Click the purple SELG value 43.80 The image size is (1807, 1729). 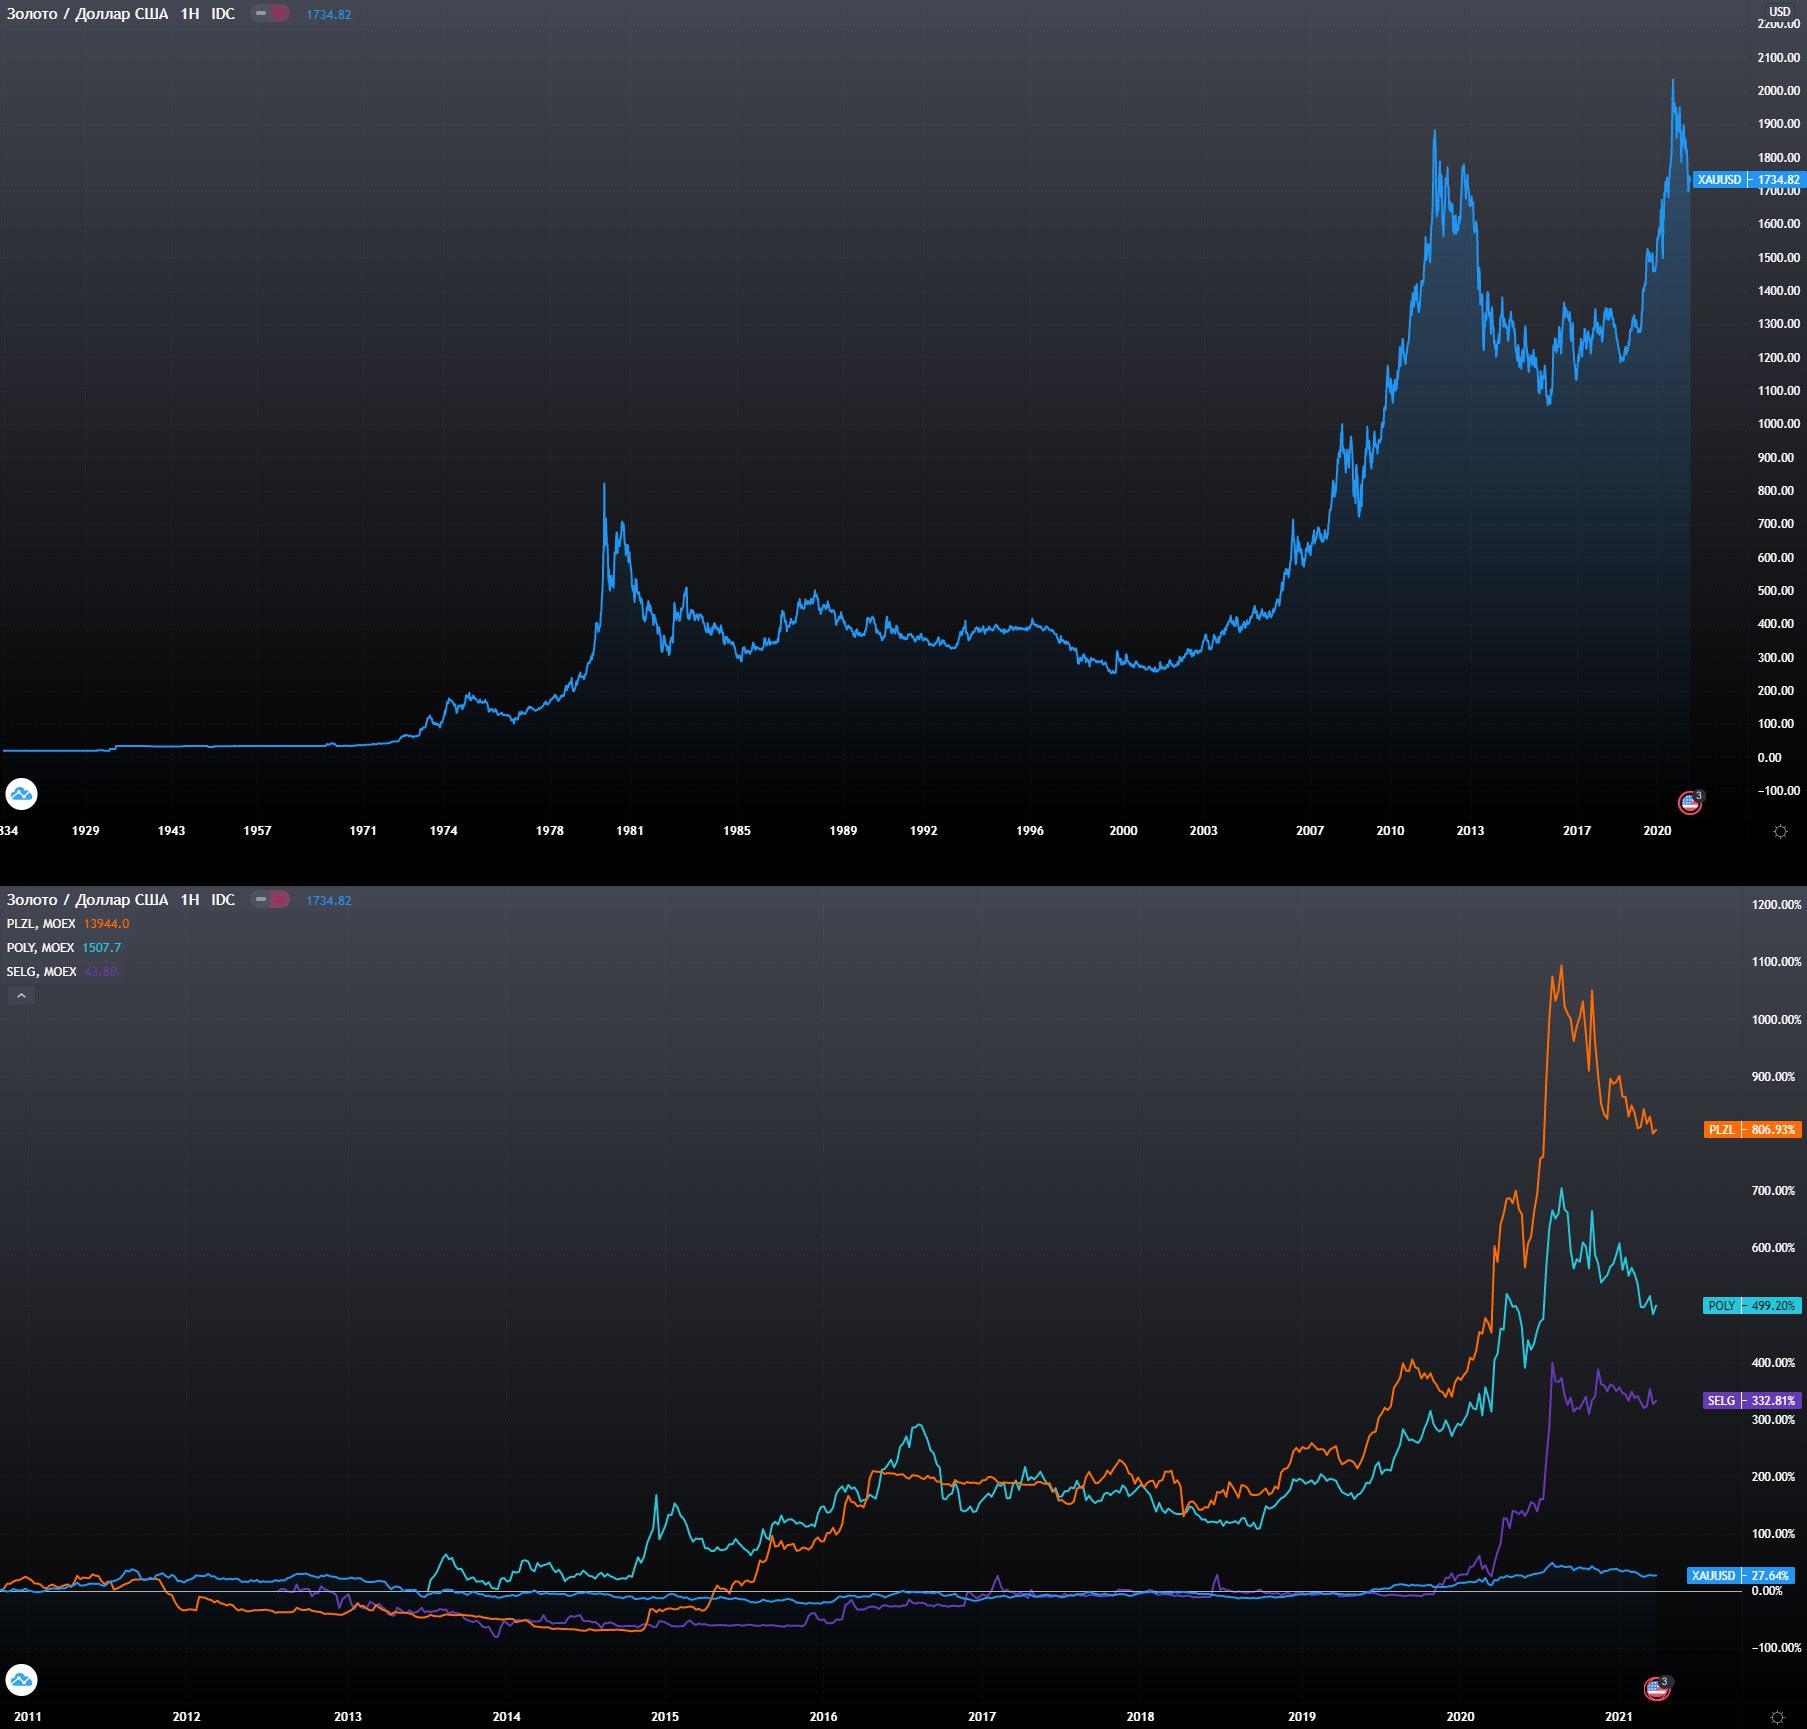pyautogui.click(x=100, y=972)
